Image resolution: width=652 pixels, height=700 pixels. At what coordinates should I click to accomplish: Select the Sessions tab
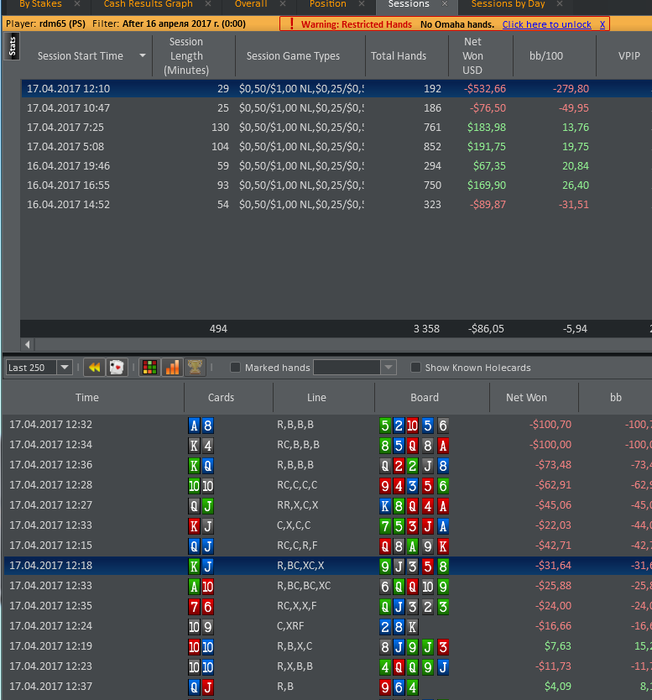coord(409,4)
